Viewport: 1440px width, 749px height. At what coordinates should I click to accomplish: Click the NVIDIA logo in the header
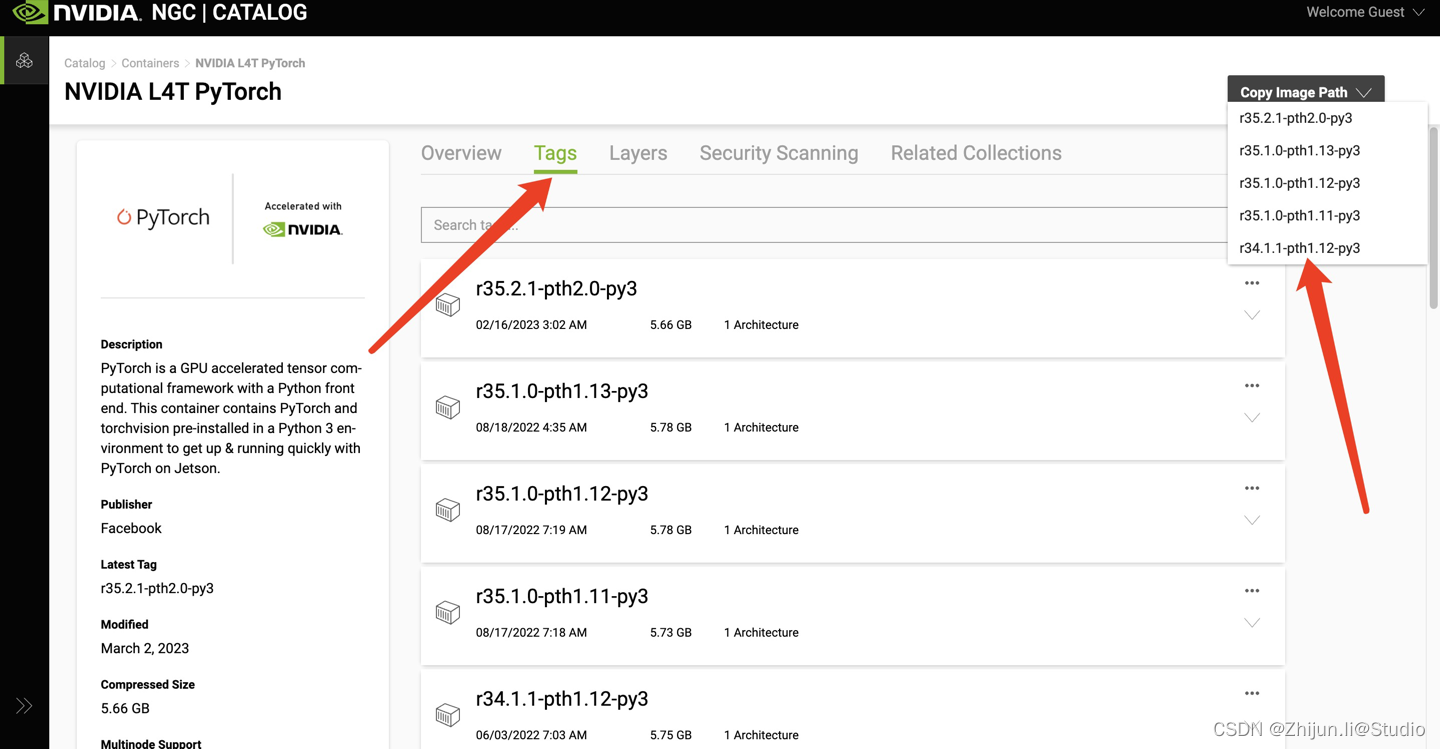pos(77,13)
